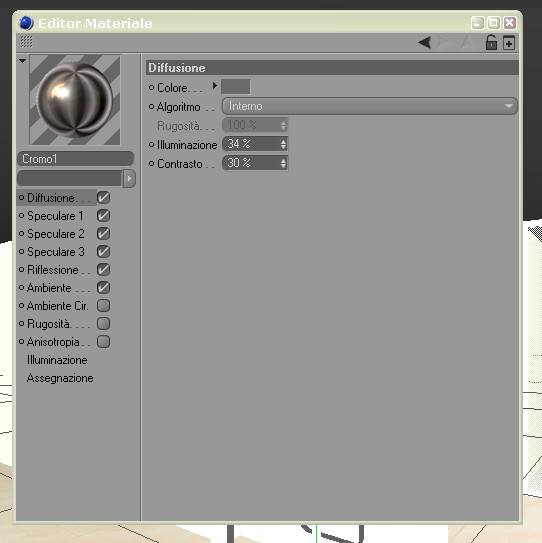
Task: Click the empty field below Cromo1
Action: pos(70,178)
